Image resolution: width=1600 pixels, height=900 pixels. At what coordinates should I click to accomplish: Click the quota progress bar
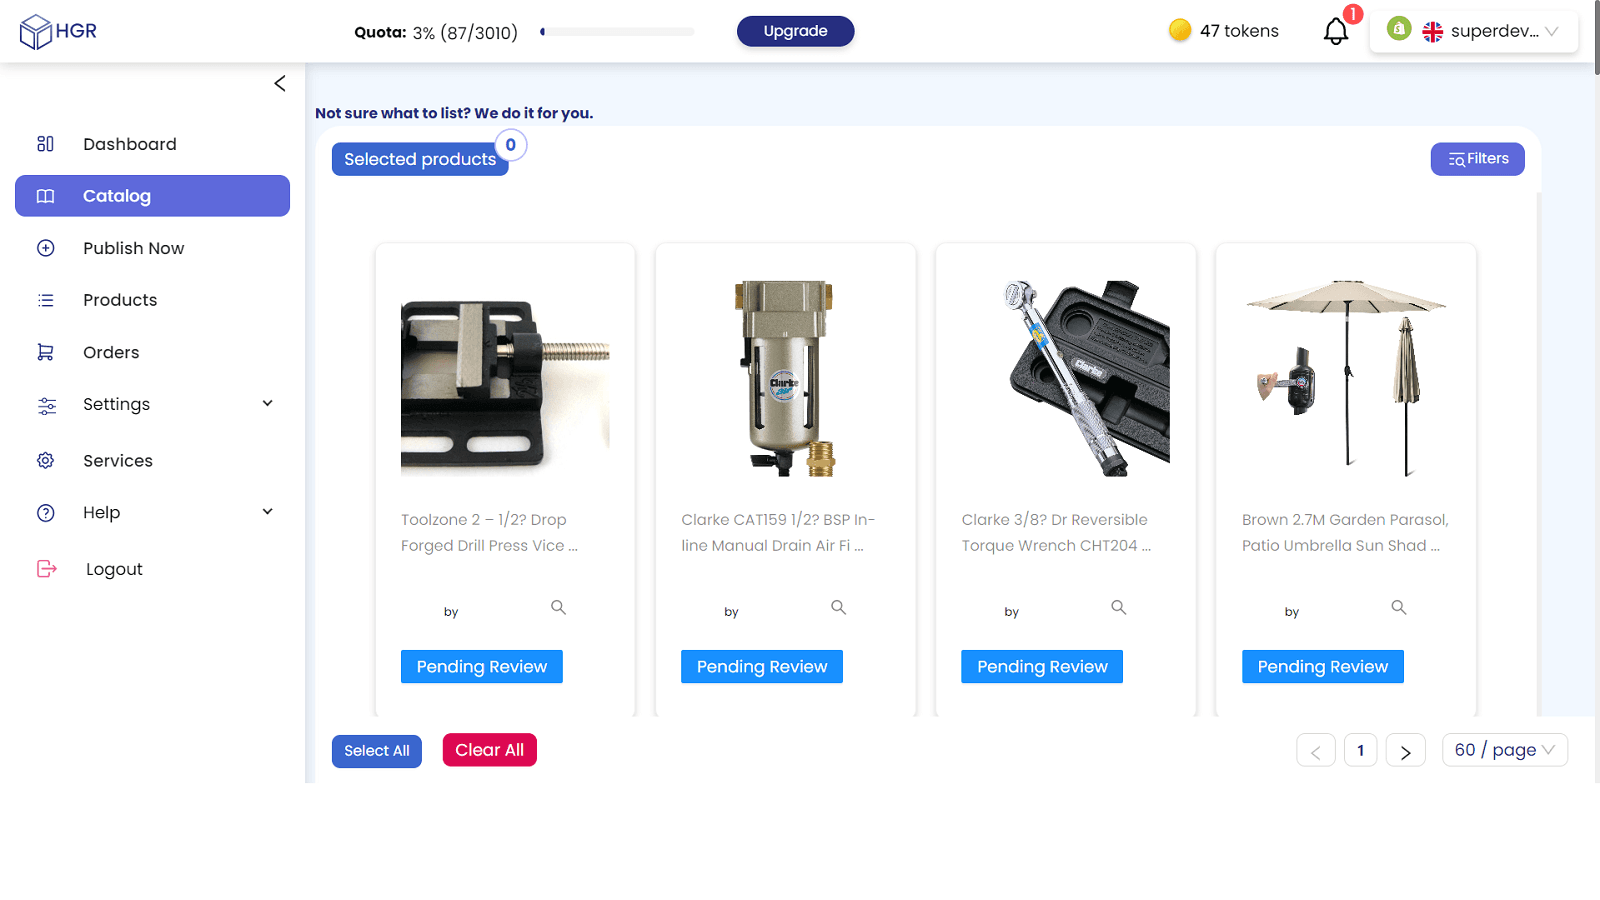pos(616,31)
